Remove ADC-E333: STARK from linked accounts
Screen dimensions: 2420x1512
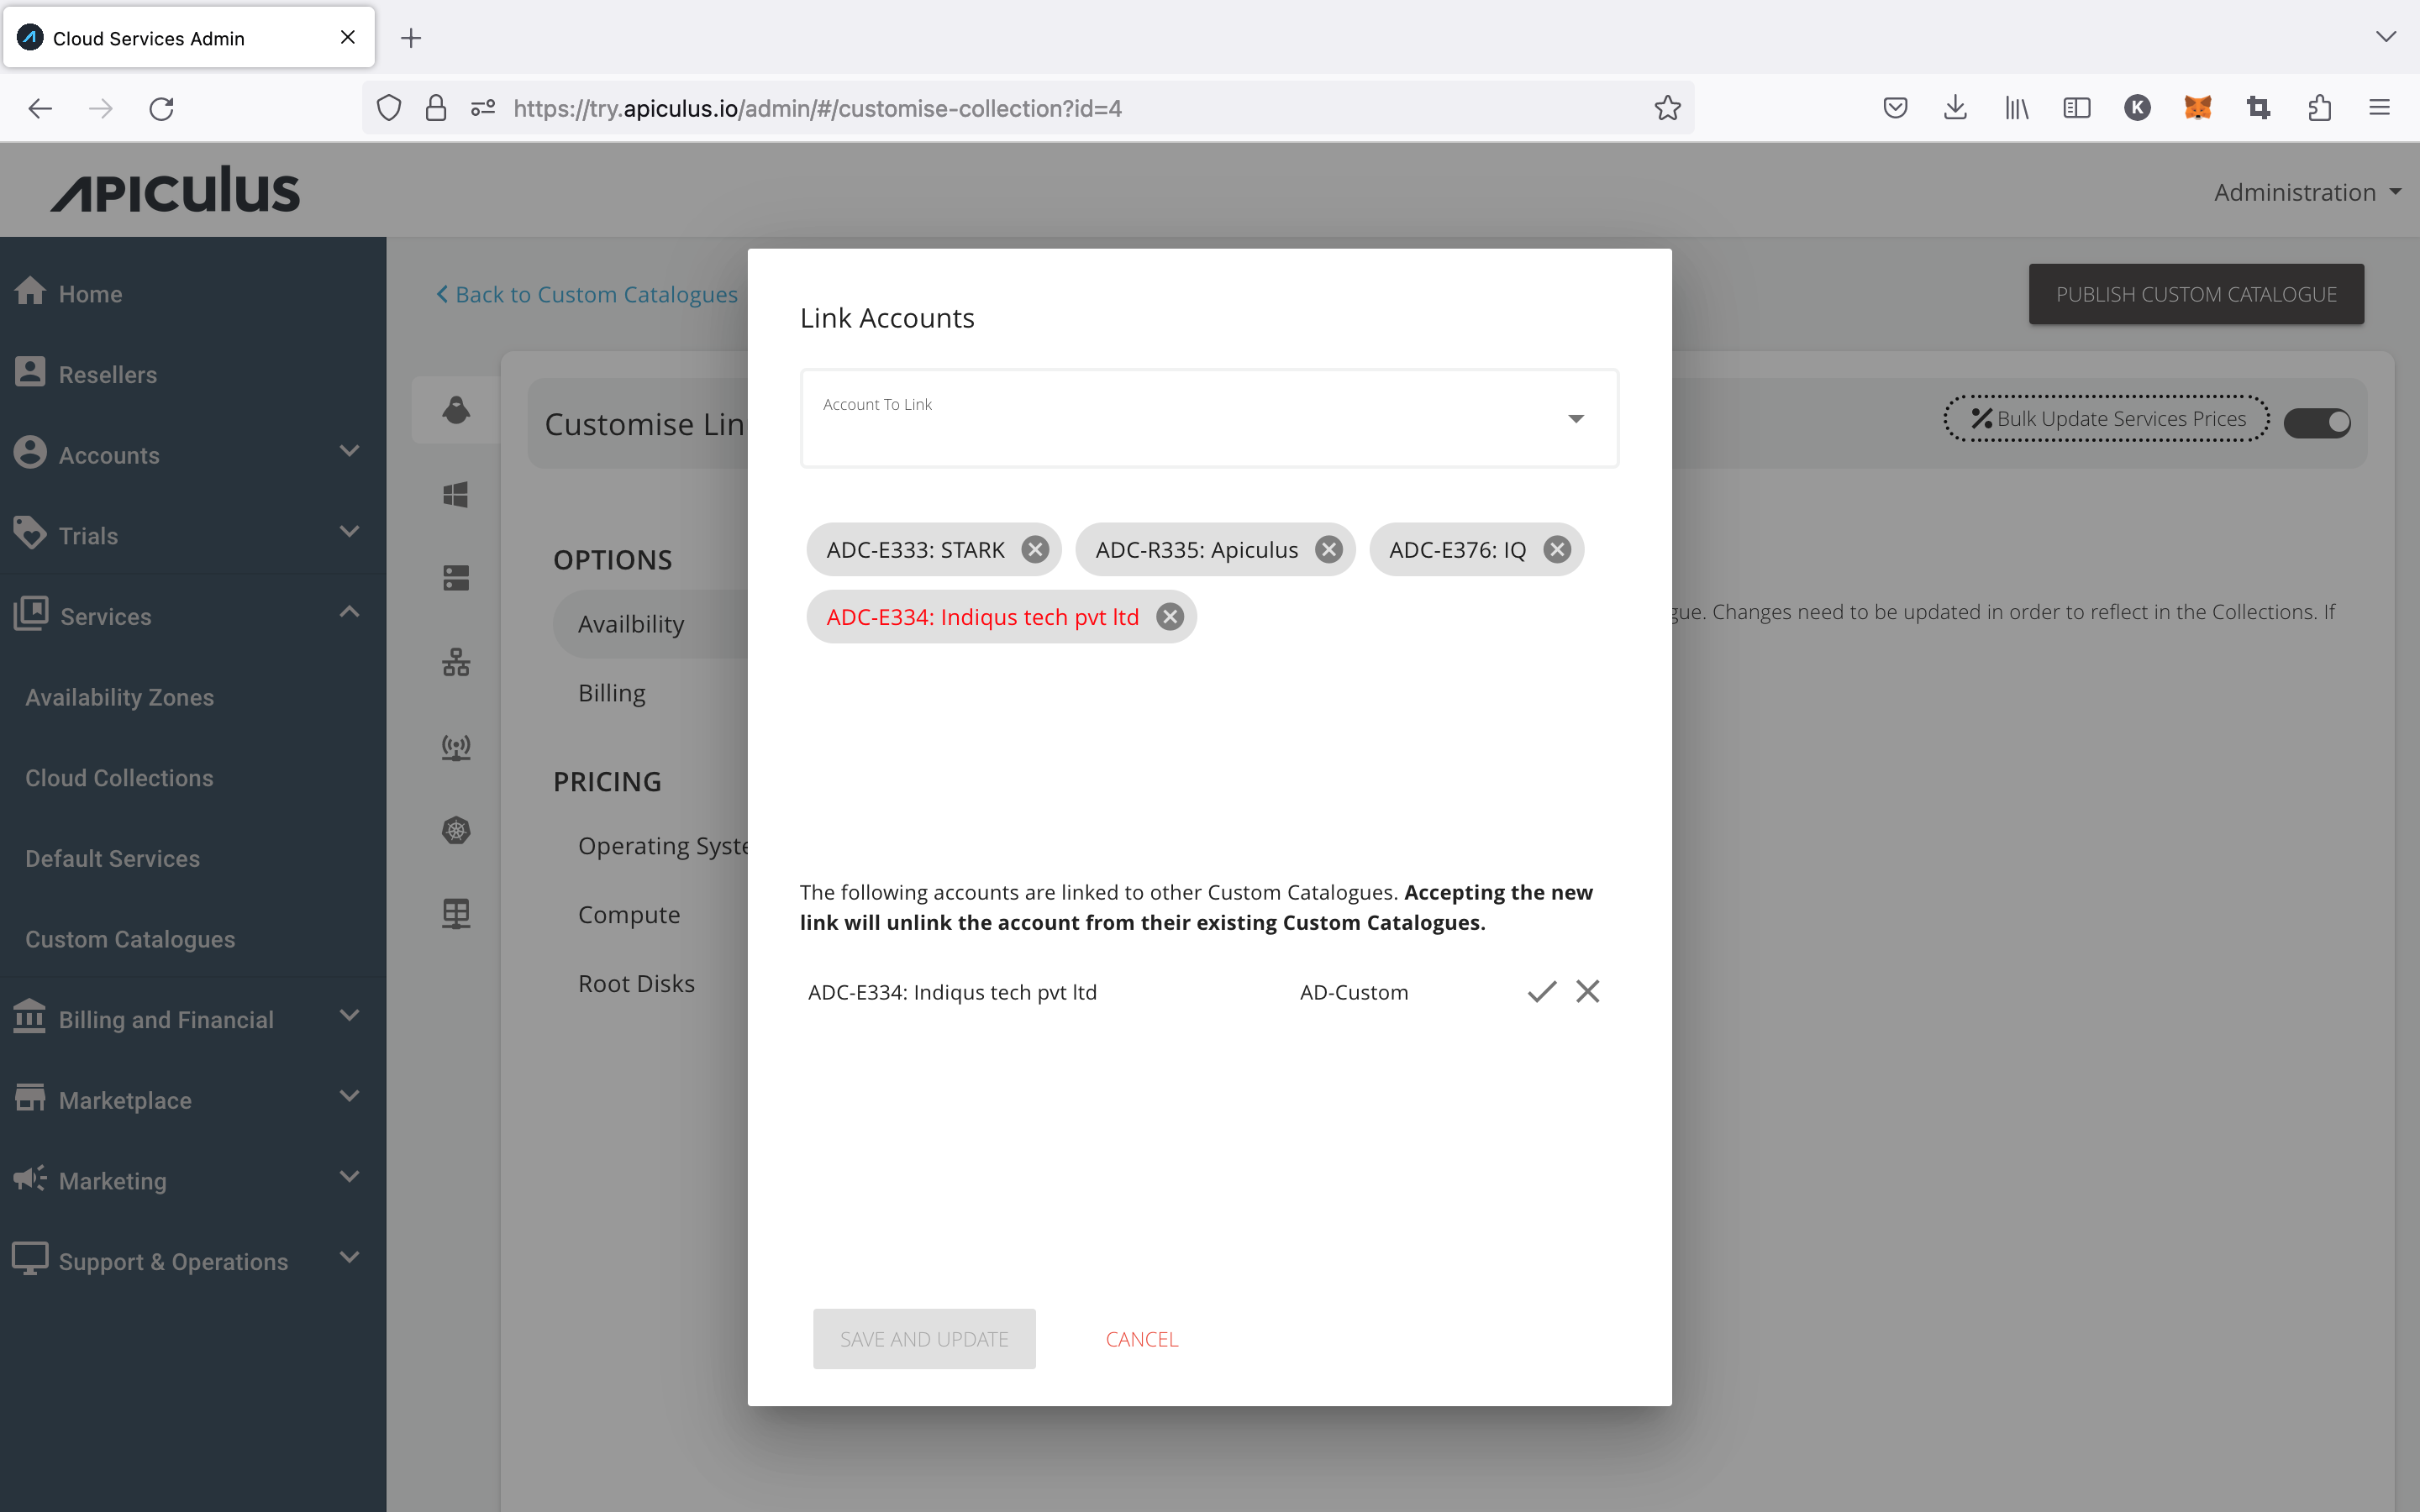point(1034,549)
